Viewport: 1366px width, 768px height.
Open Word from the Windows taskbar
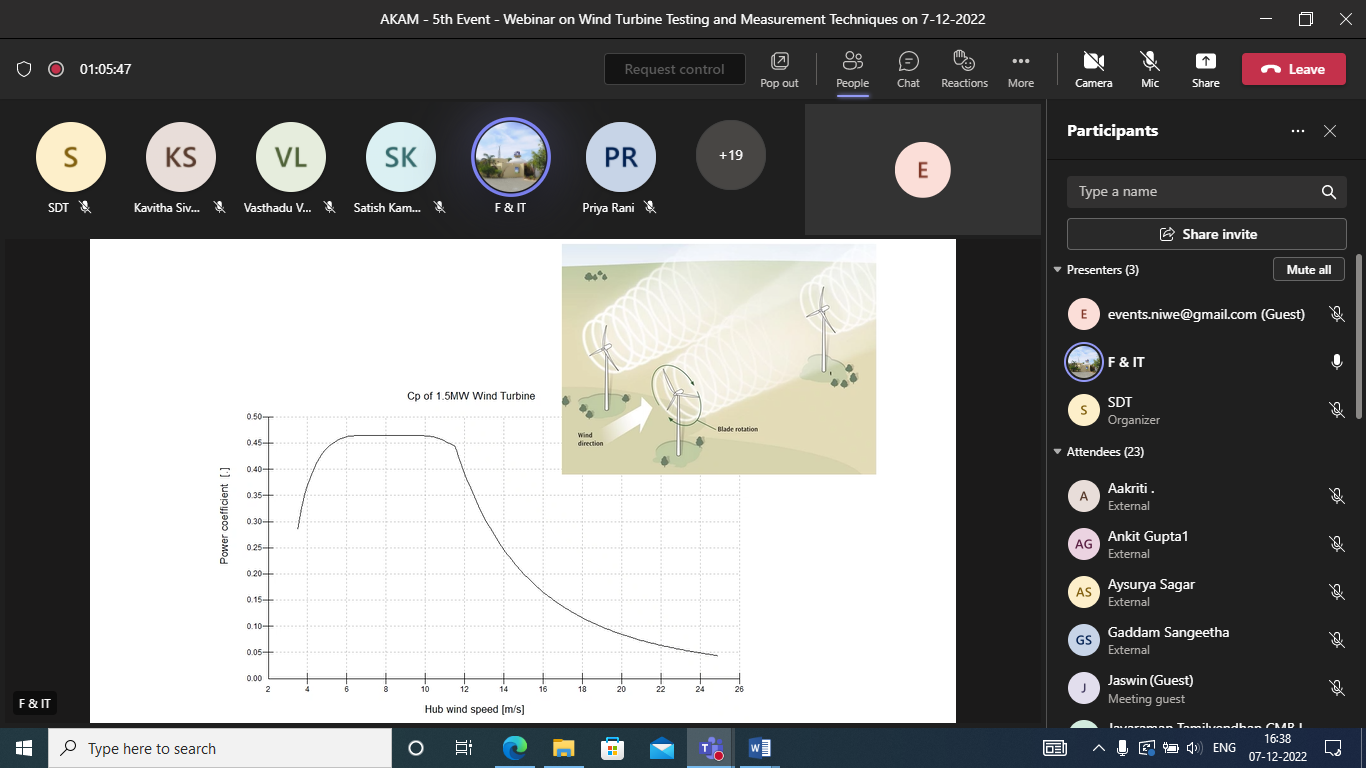tap(759, 748)
